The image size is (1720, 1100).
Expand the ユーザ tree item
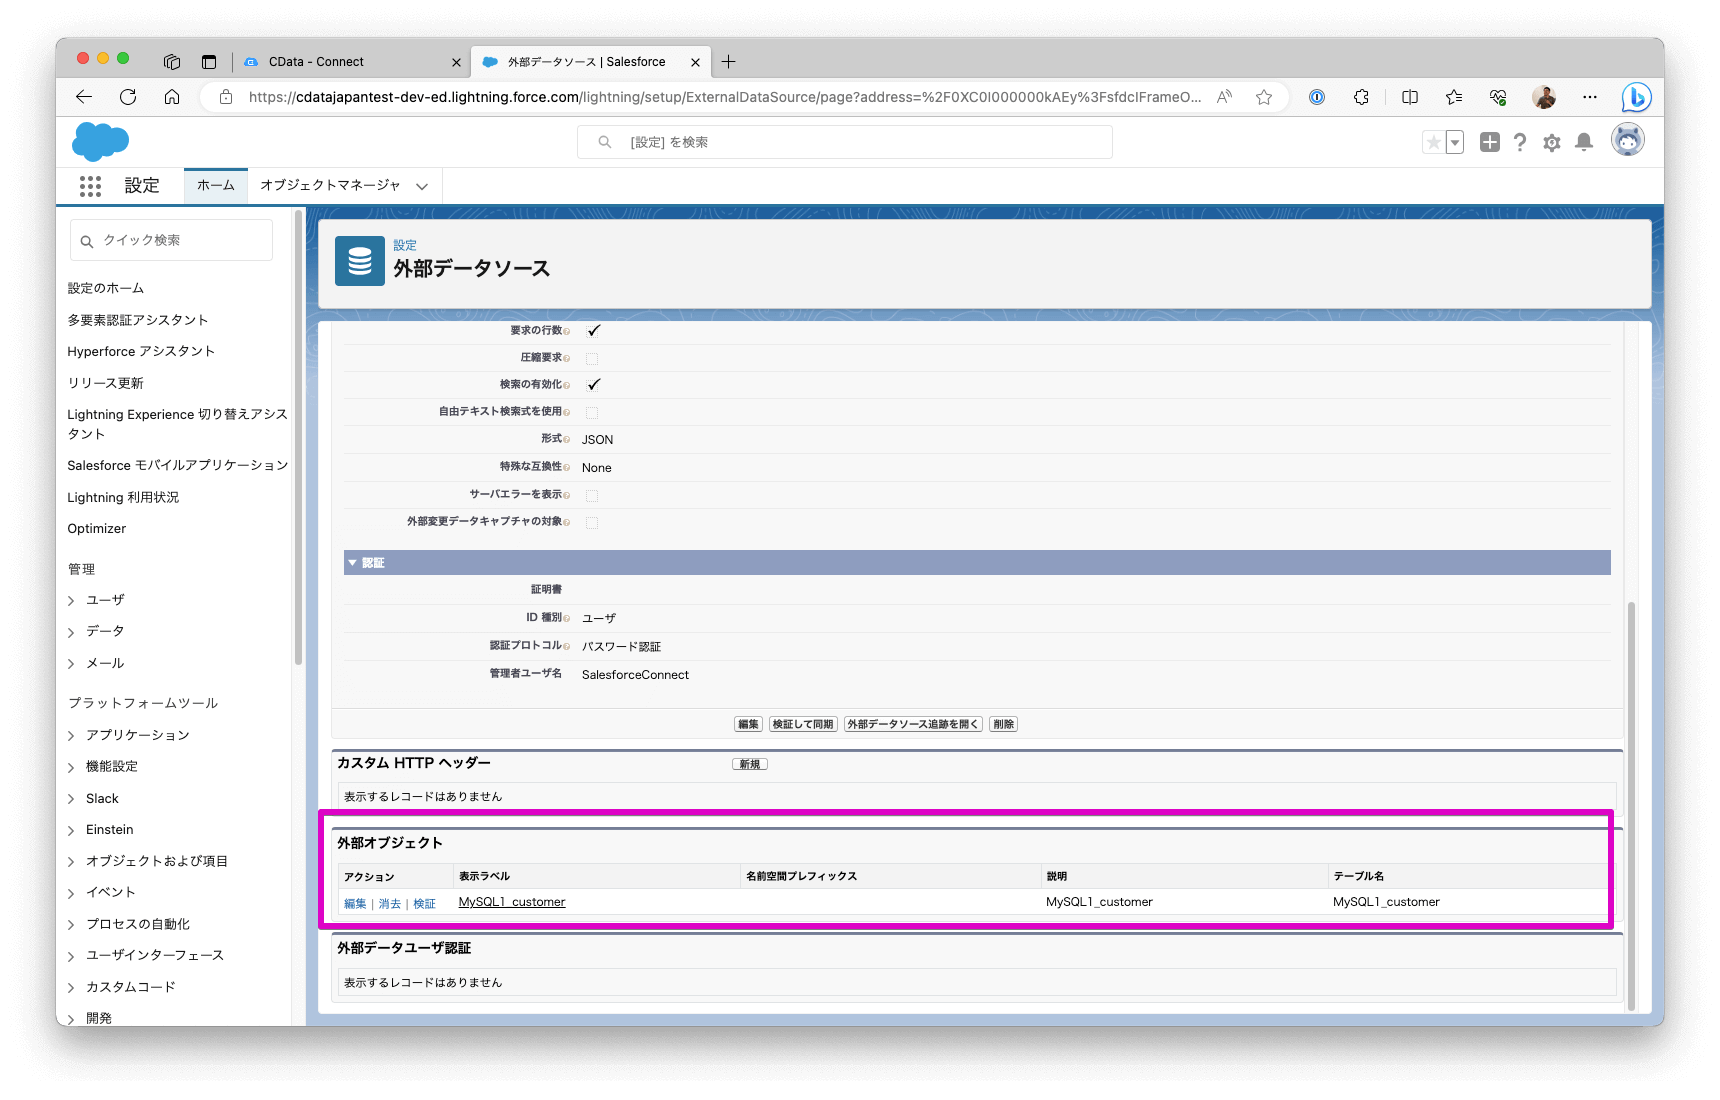point(71,600)
